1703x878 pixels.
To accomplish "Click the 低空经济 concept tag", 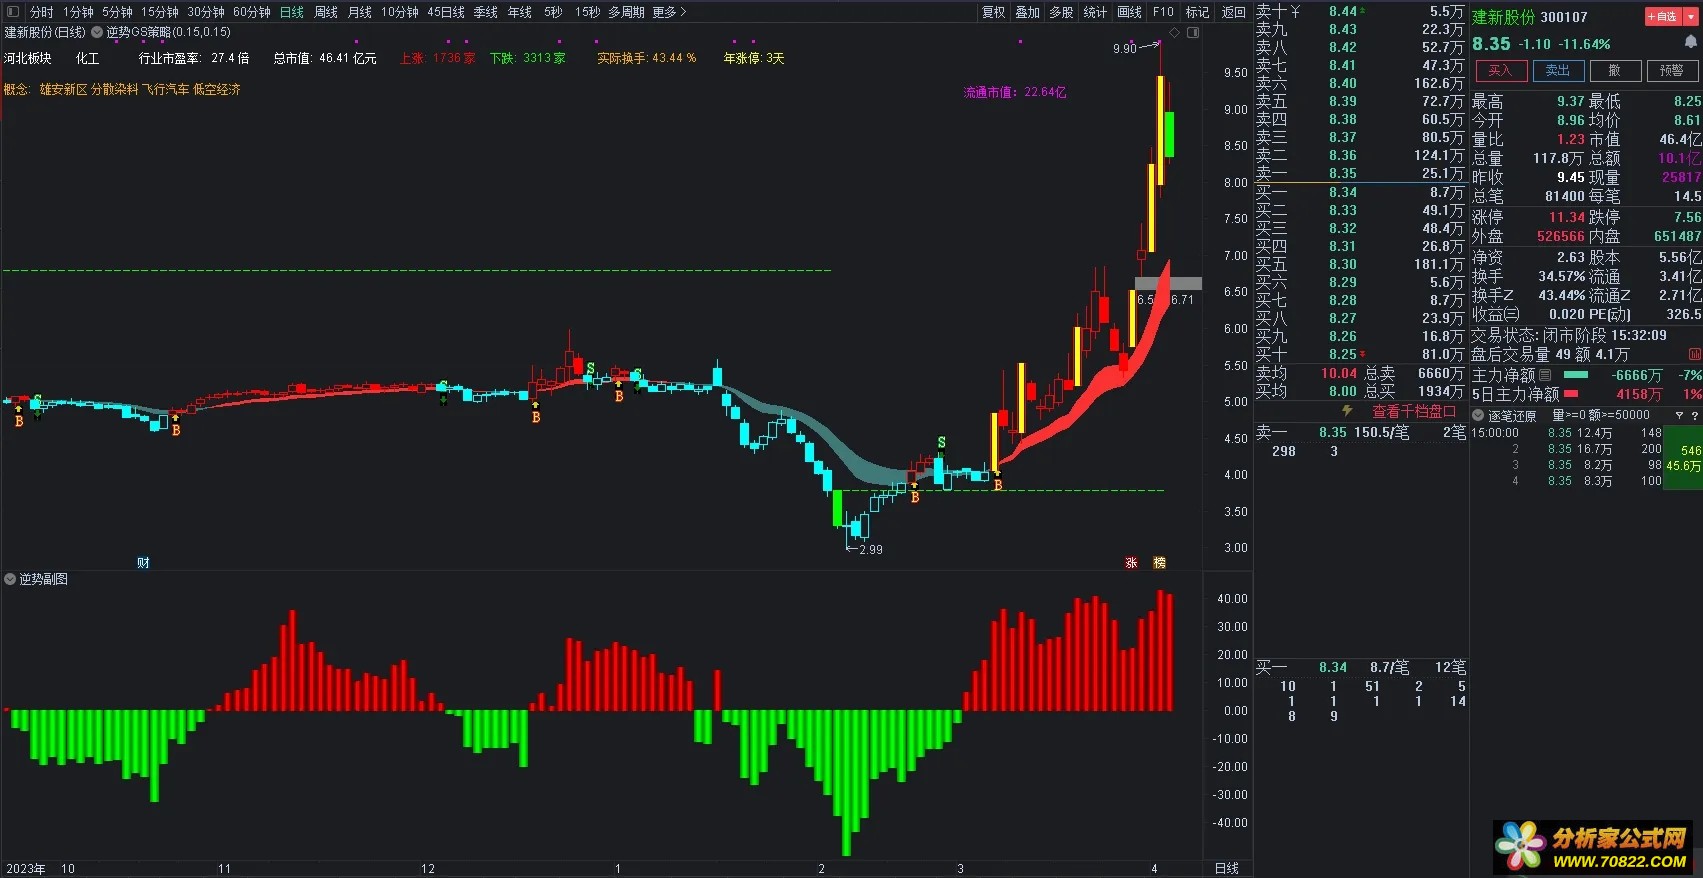I will point(217,90).
